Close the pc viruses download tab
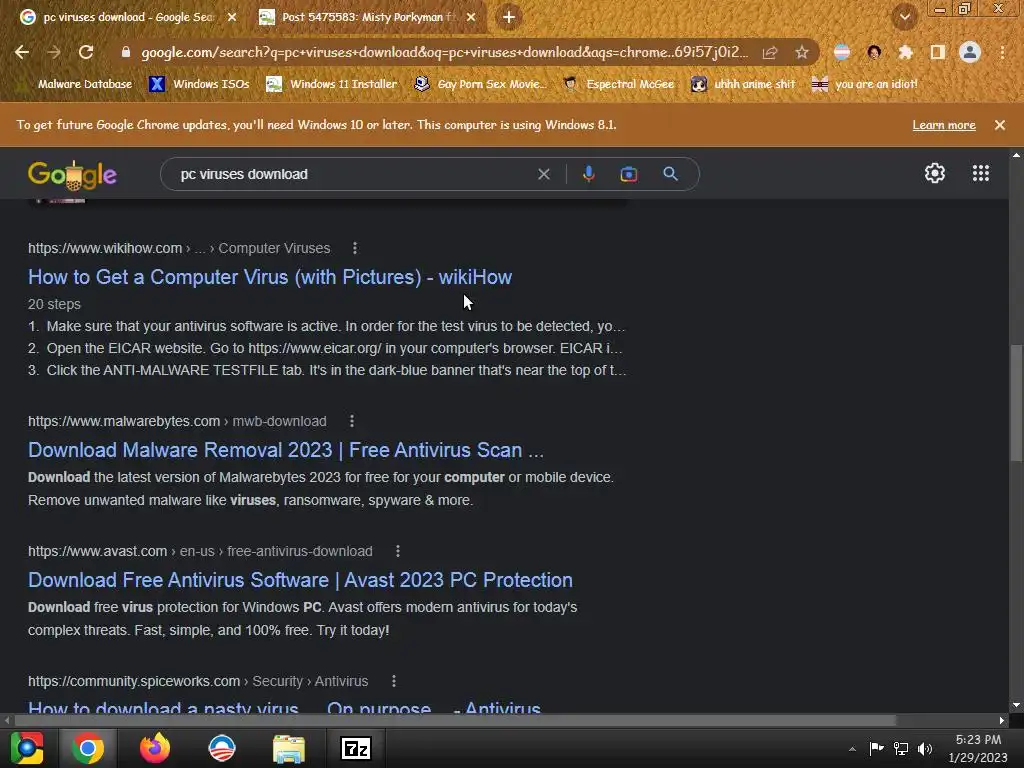 pyautogui.click(x=232, y=18)
